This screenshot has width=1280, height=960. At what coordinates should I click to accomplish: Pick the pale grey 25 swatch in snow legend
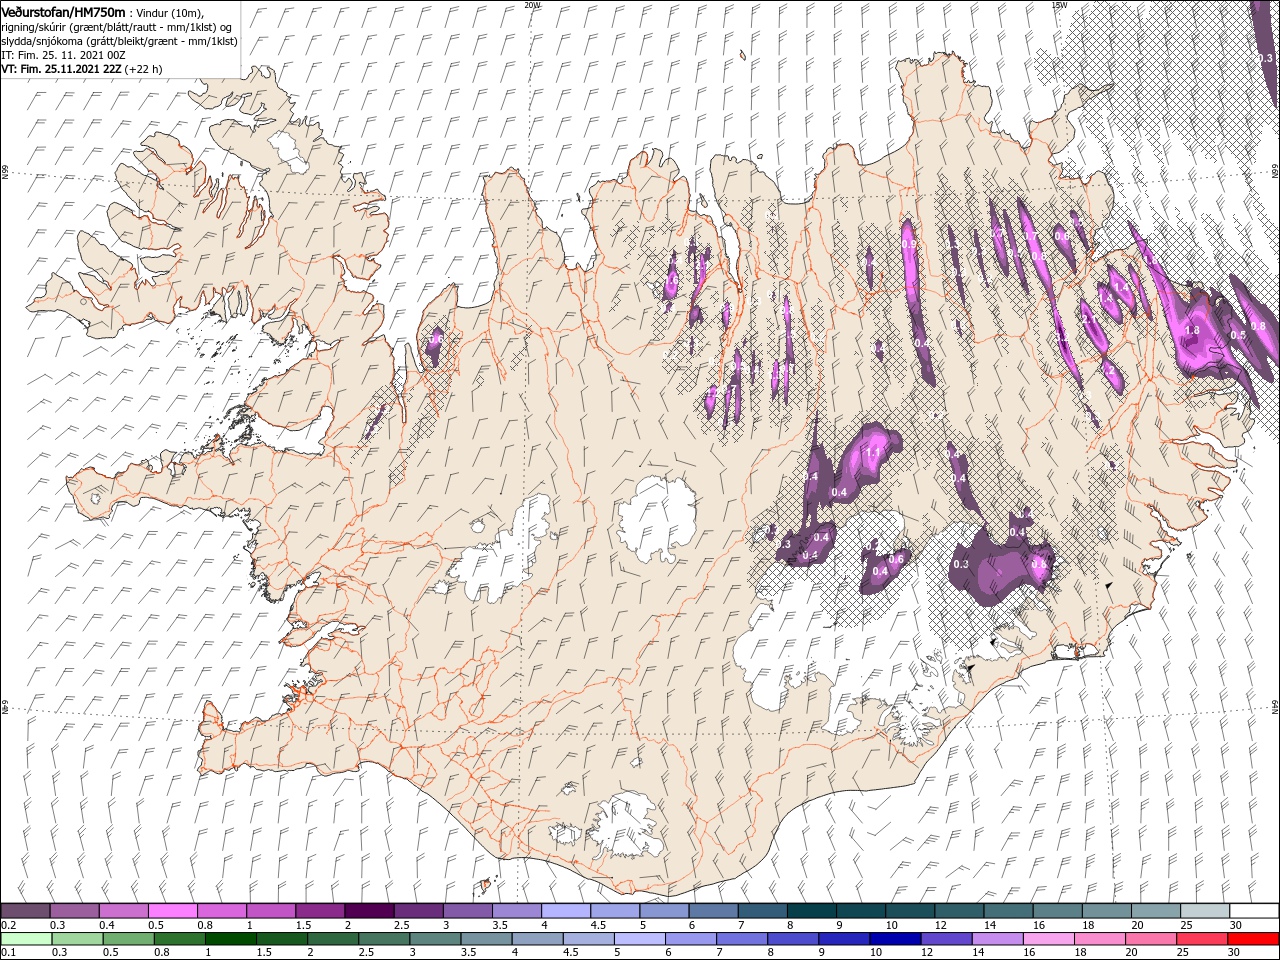click(x=1205, y=911)
